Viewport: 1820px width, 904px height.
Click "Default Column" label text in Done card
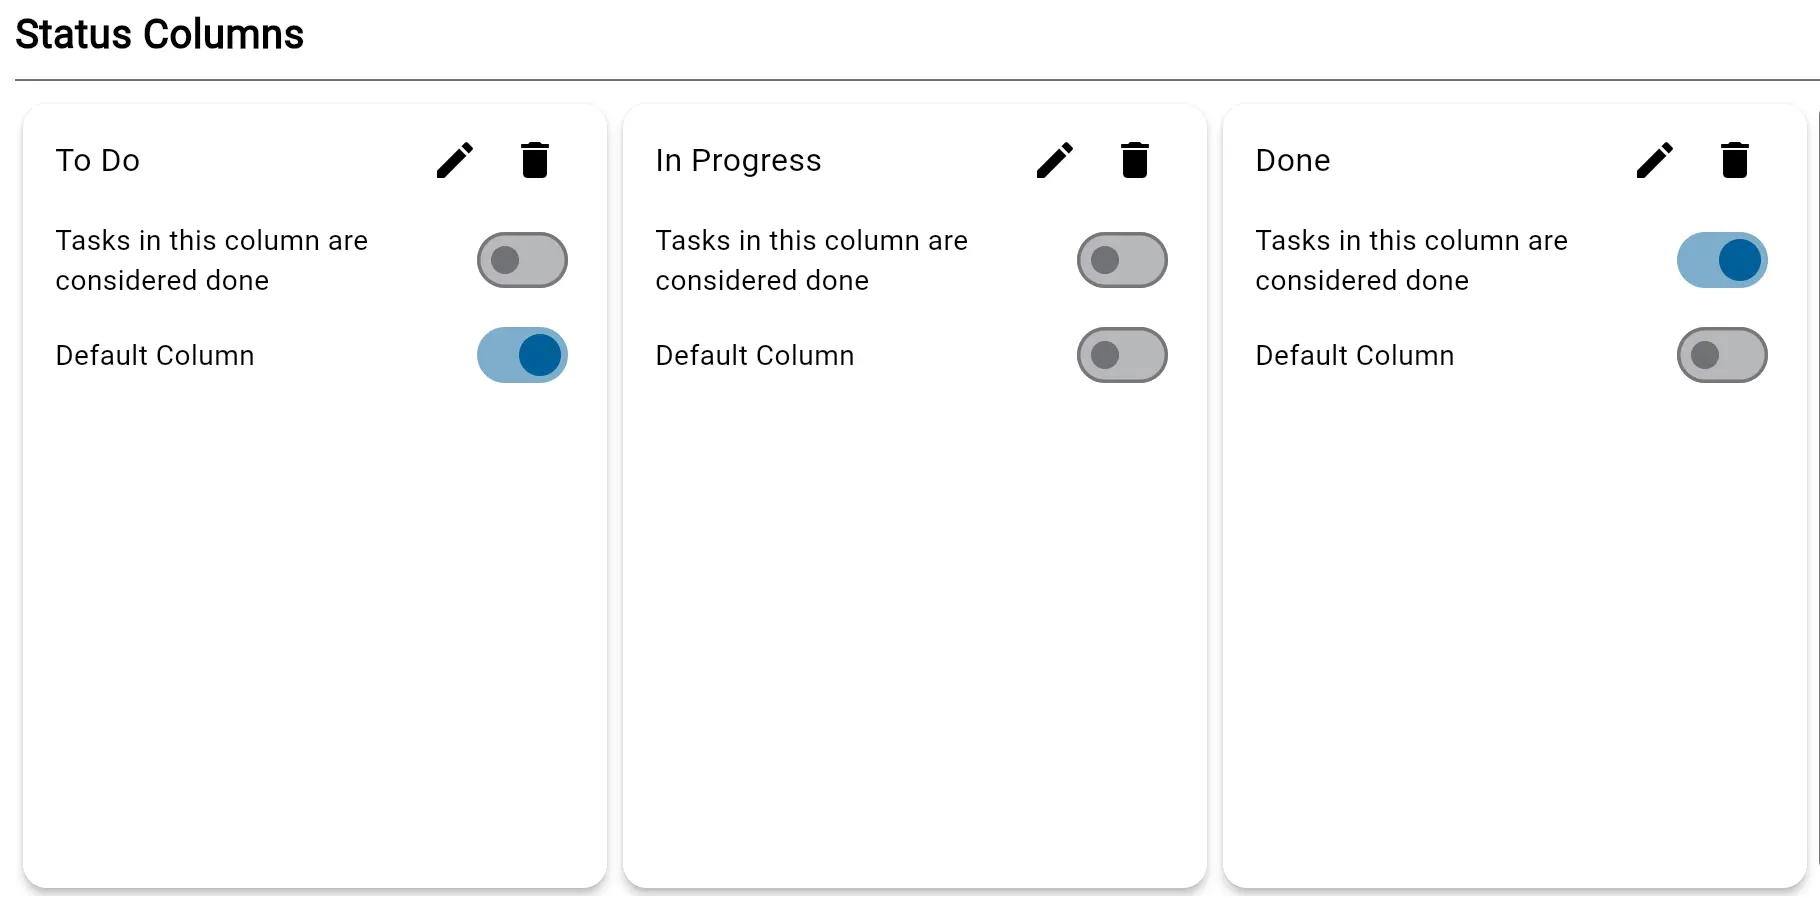click(1355, 355)
